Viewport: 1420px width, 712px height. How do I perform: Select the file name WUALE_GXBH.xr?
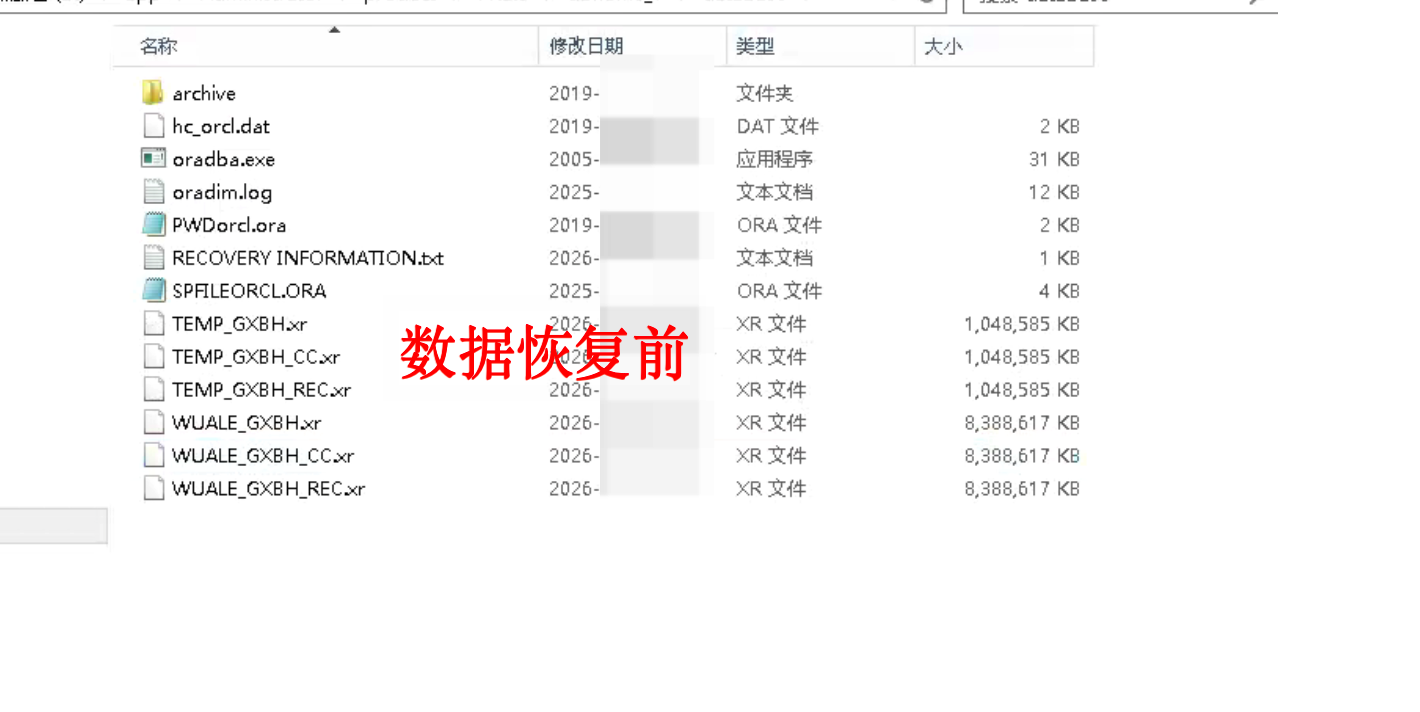pos(247,423)
